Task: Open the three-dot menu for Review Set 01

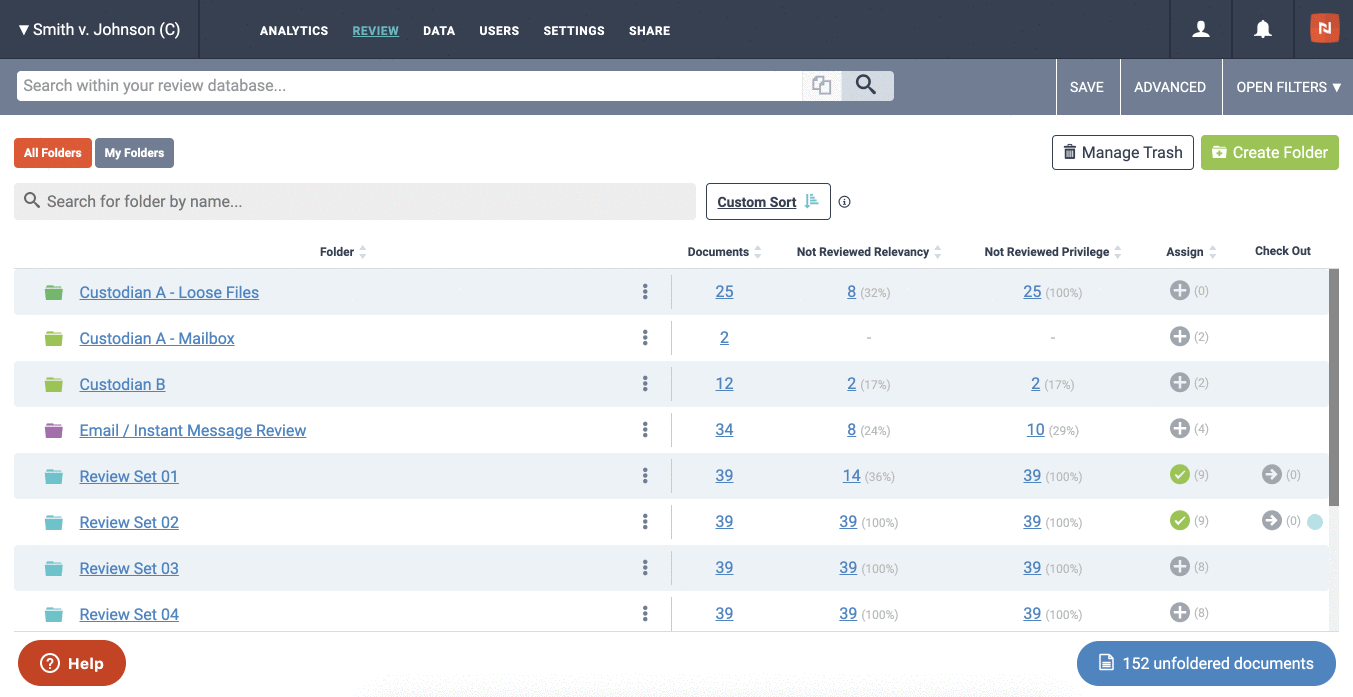Action: coord(645,476)
